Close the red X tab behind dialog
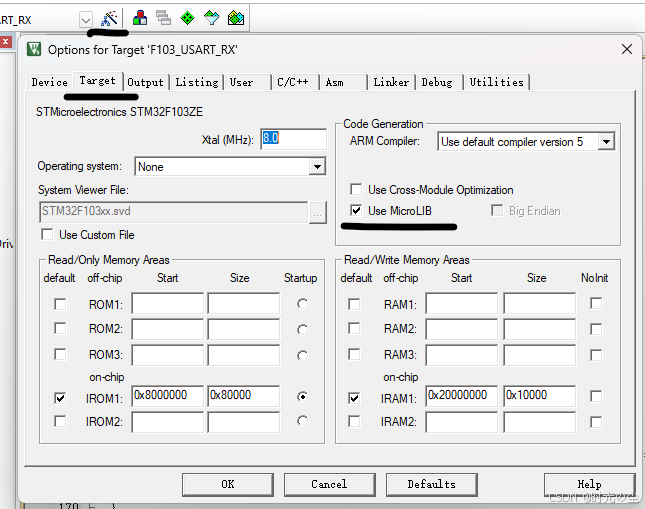 pyautogui.click(x=5, y=42)
